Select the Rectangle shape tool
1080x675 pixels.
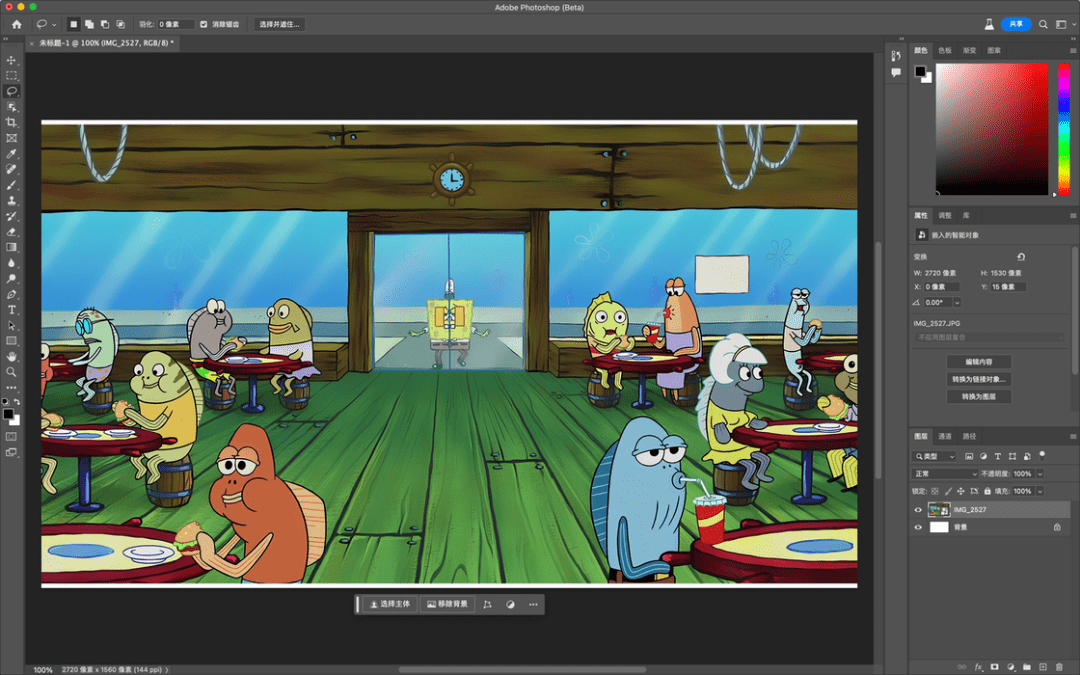pyautogui.click(x=12, y=341)
